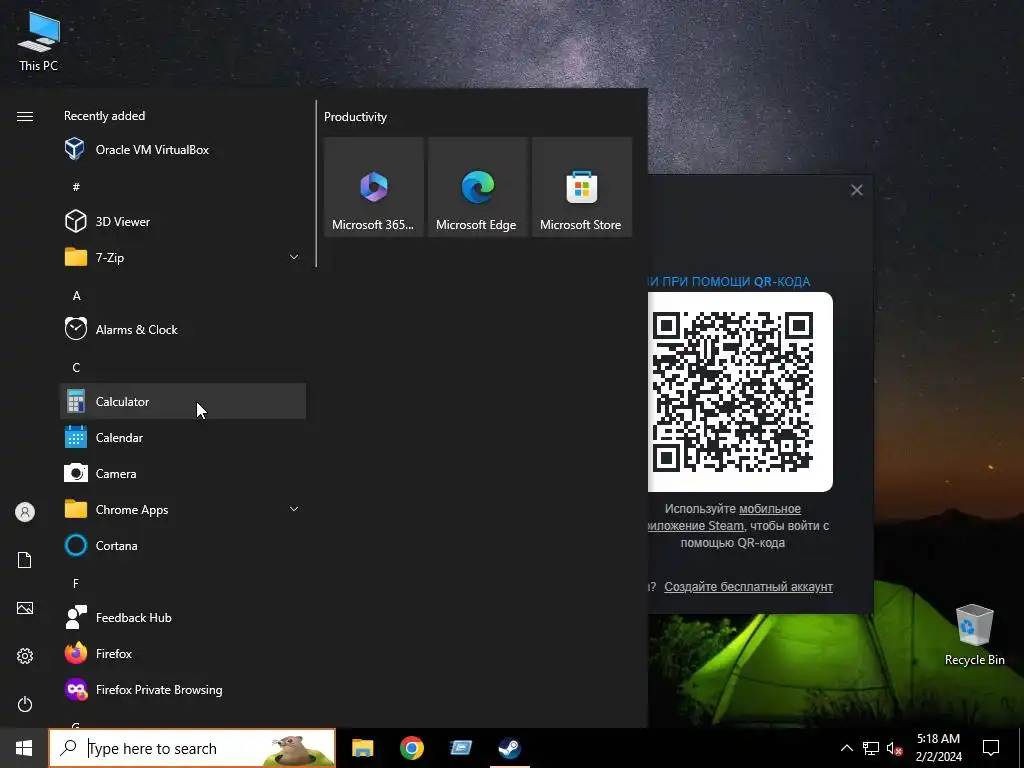
Task: Open Settings gear in Start sidebar
Action: pyautogui.click(x=25, y=656)
